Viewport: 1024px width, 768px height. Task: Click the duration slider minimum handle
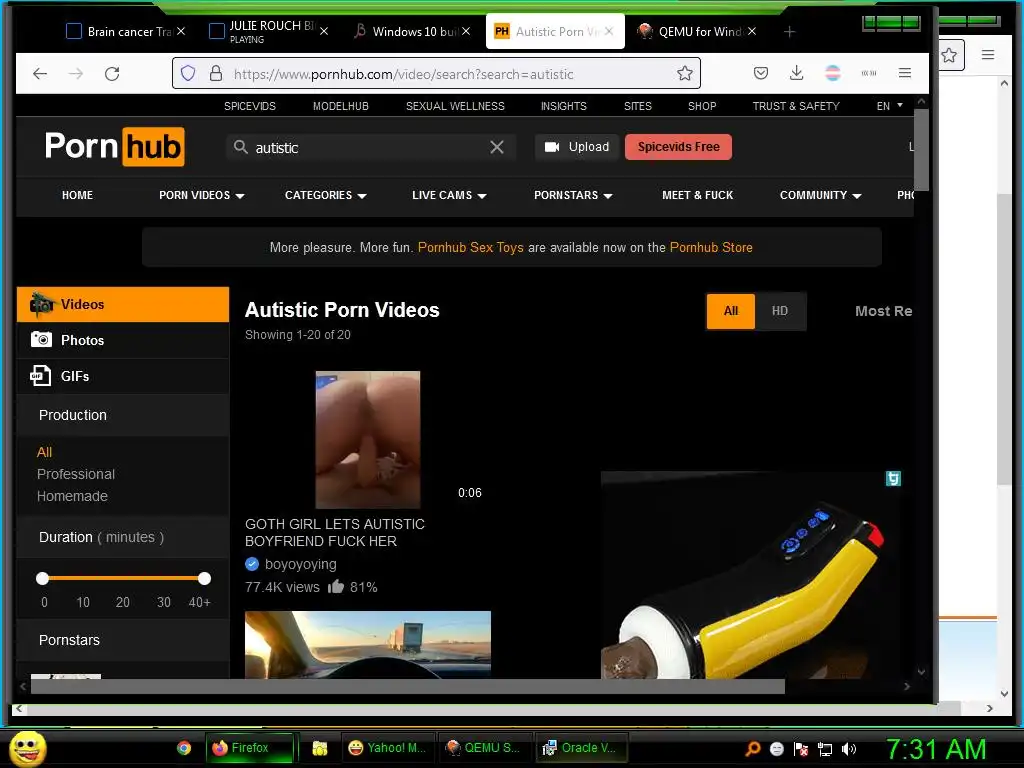pos(42,578)
